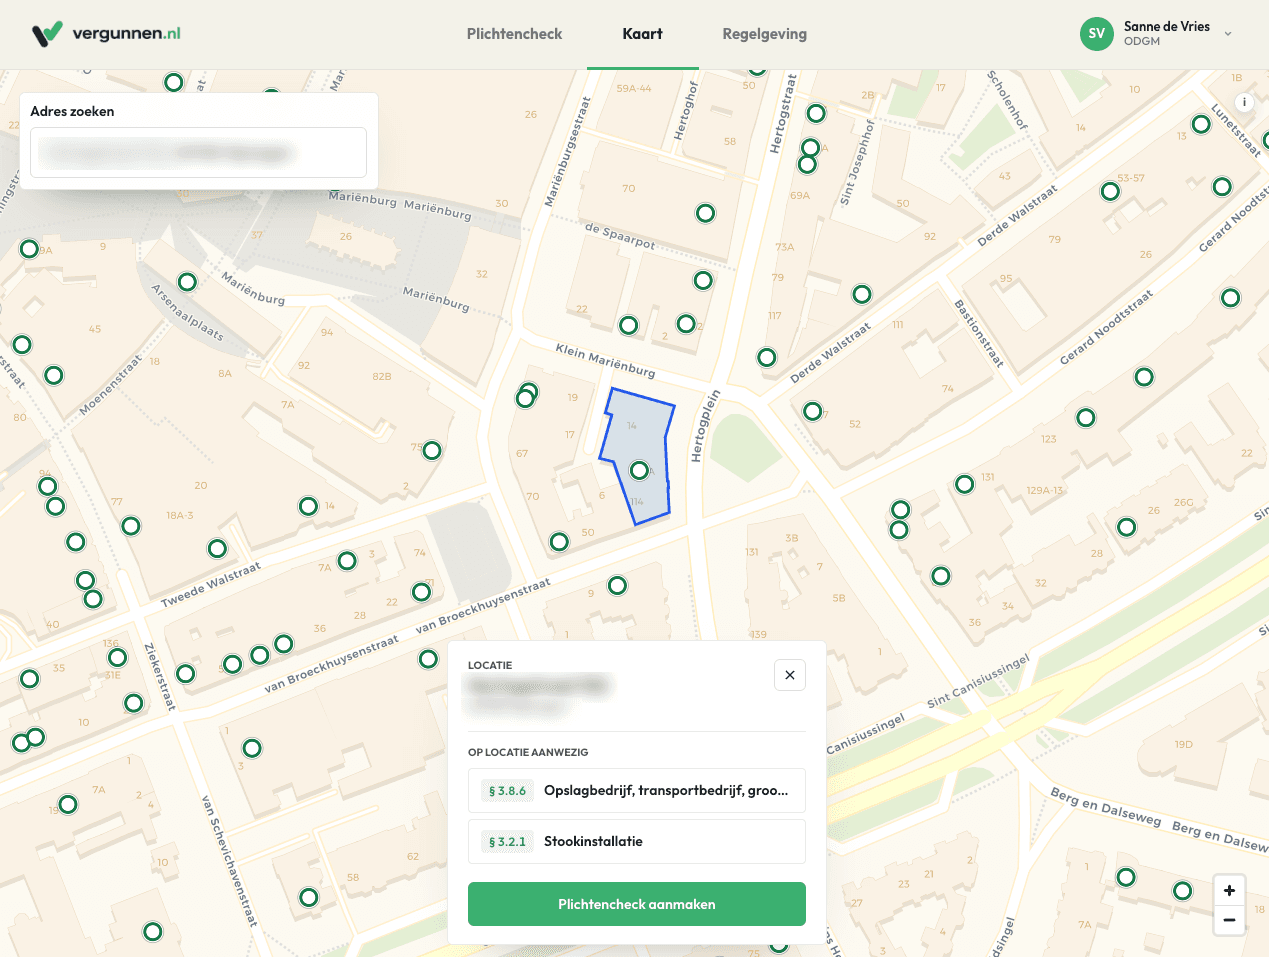Select the marker next to number 9A
1269x957 pixels.
click(x=30, y=249)
